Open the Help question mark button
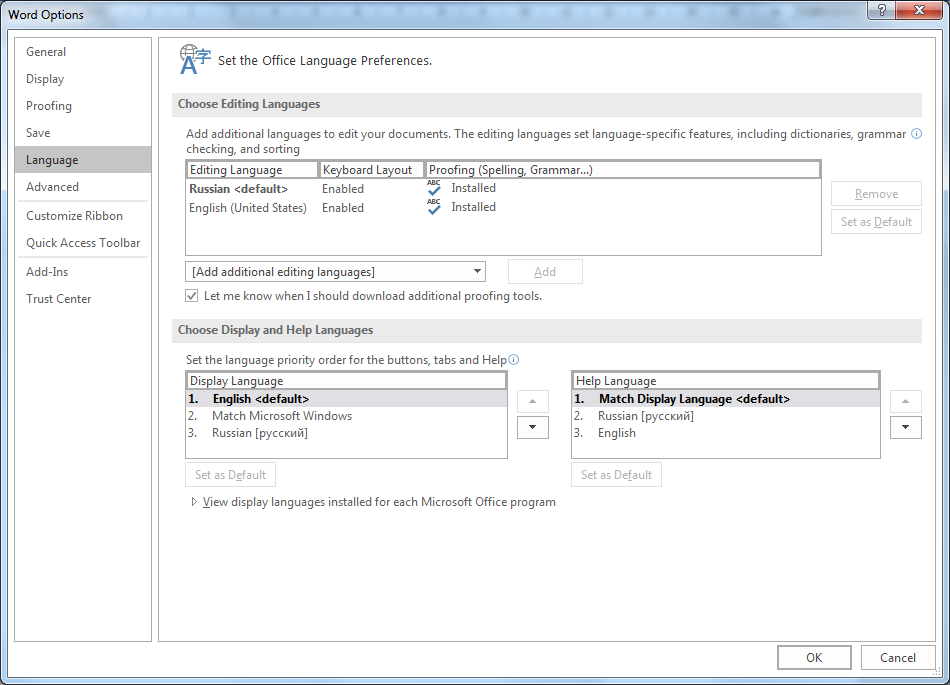950x685 pixels. (x=882, y=10)
